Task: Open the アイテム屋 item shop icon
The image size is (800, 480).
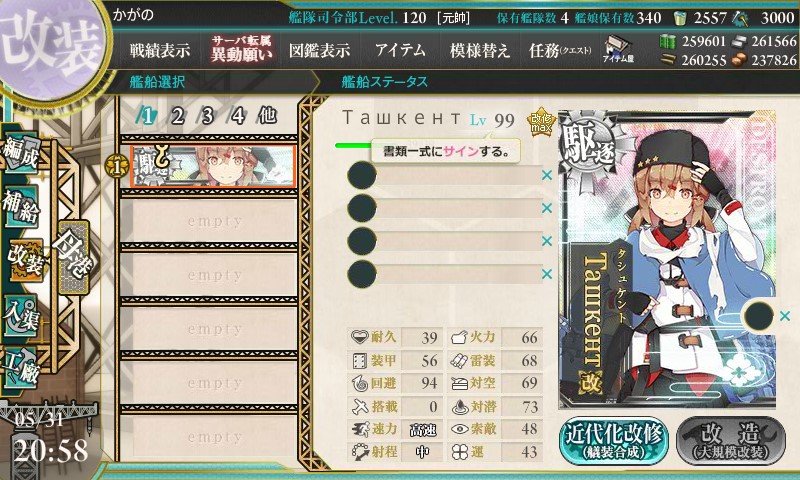Action: [618, 49]
